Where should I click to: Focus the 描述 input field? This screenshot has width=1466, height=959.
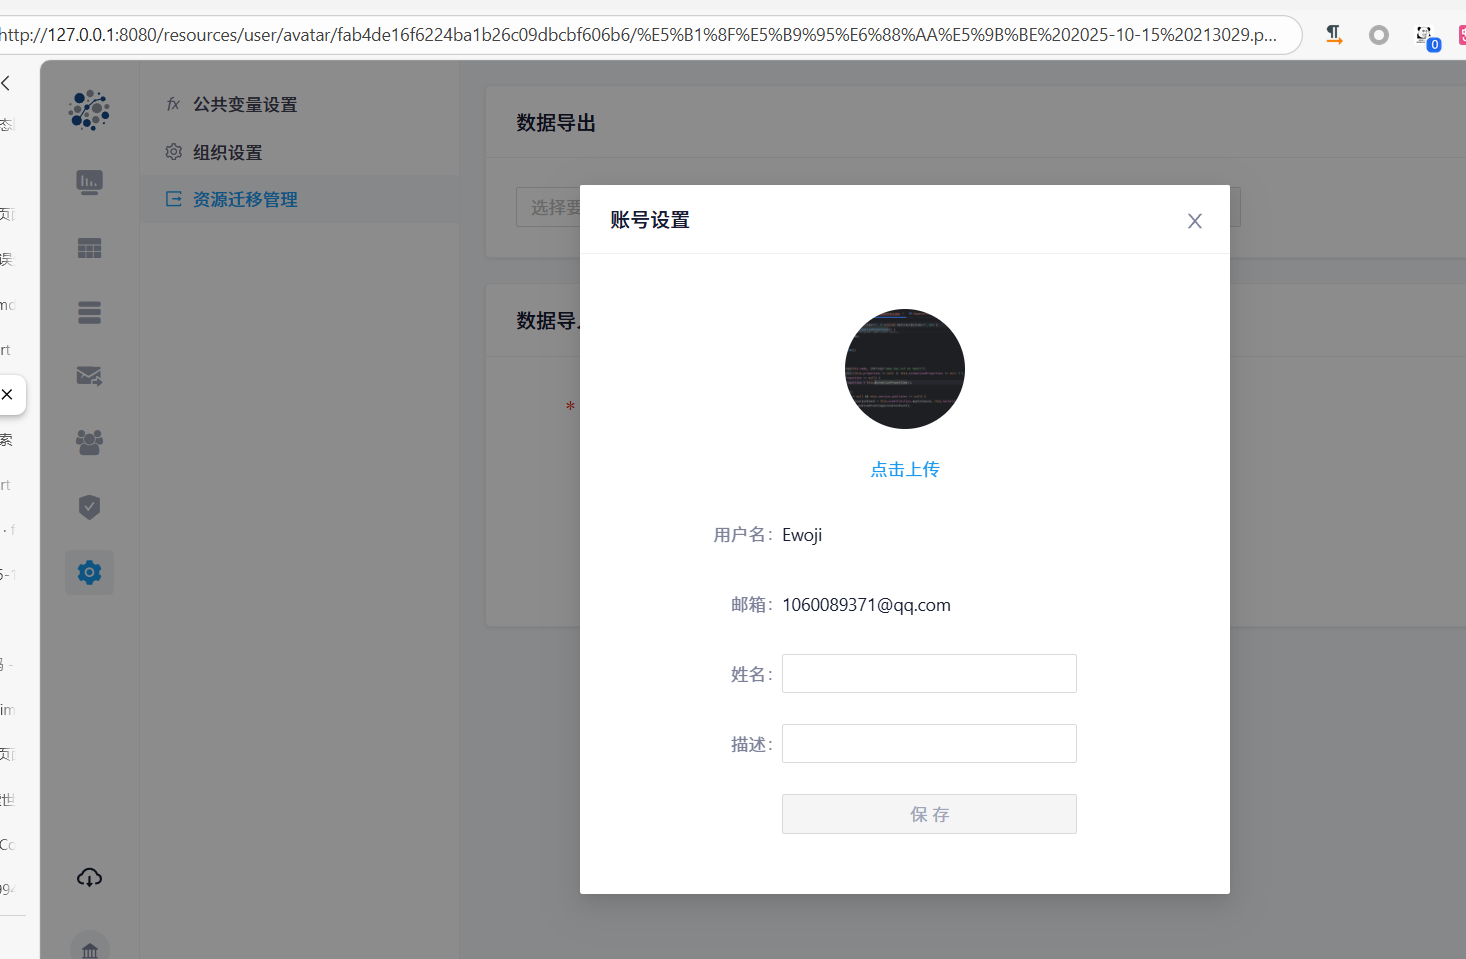(x=928, y=743)
